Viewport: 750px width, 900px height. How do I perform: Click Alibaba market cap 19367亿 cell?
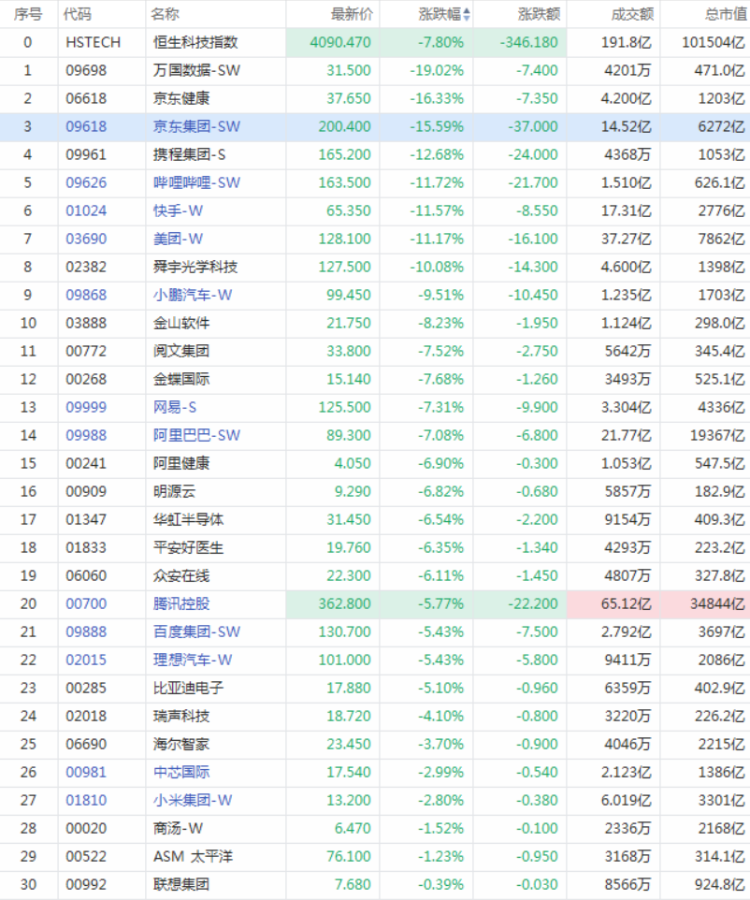click(717, 435)
